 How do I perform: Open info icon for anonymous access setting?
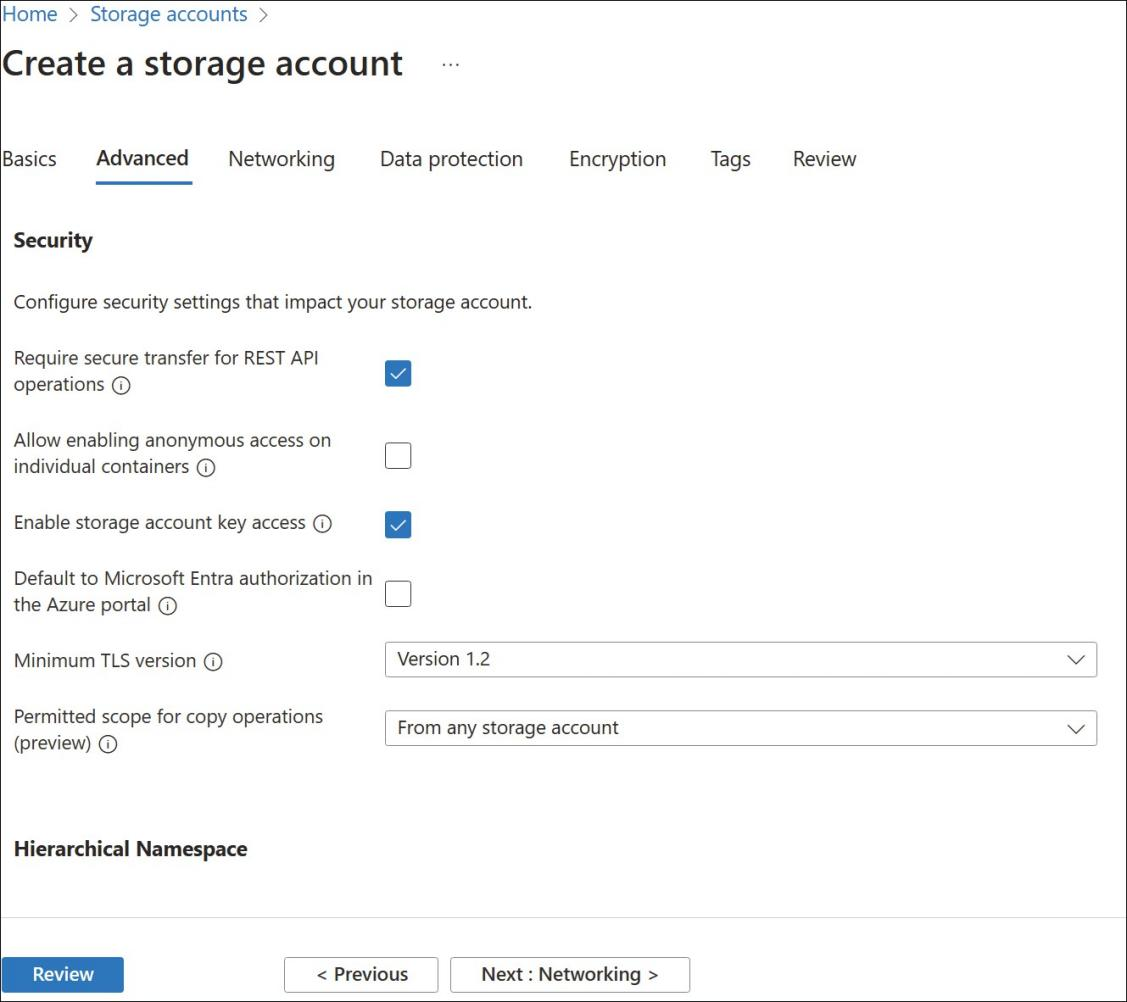[206, 467]
